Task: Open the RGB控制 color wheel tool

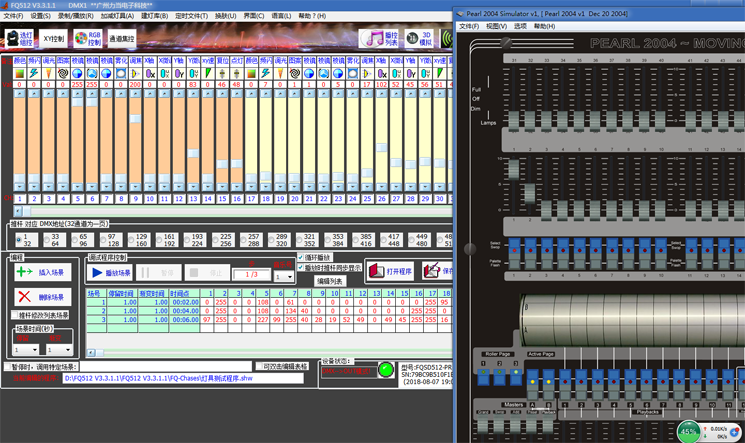Action: [87, 38]
